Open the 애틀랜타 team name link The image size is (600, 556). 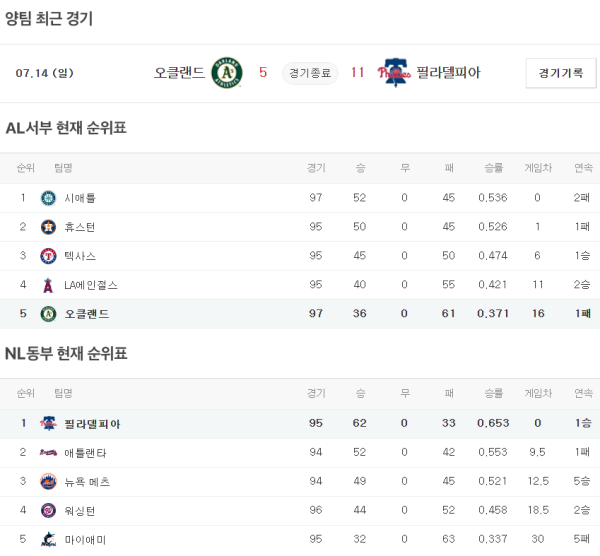pyautogui.click(x=84, y=453)
